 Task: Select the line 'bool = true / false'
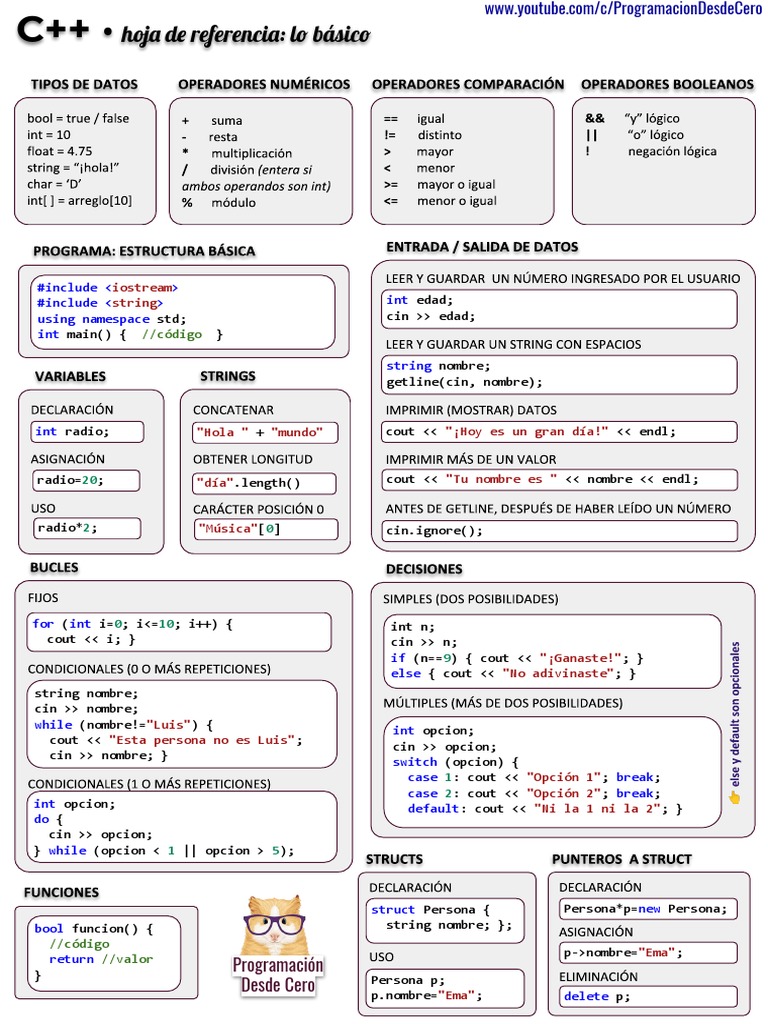pyautogui.click(x=78, y=118)
